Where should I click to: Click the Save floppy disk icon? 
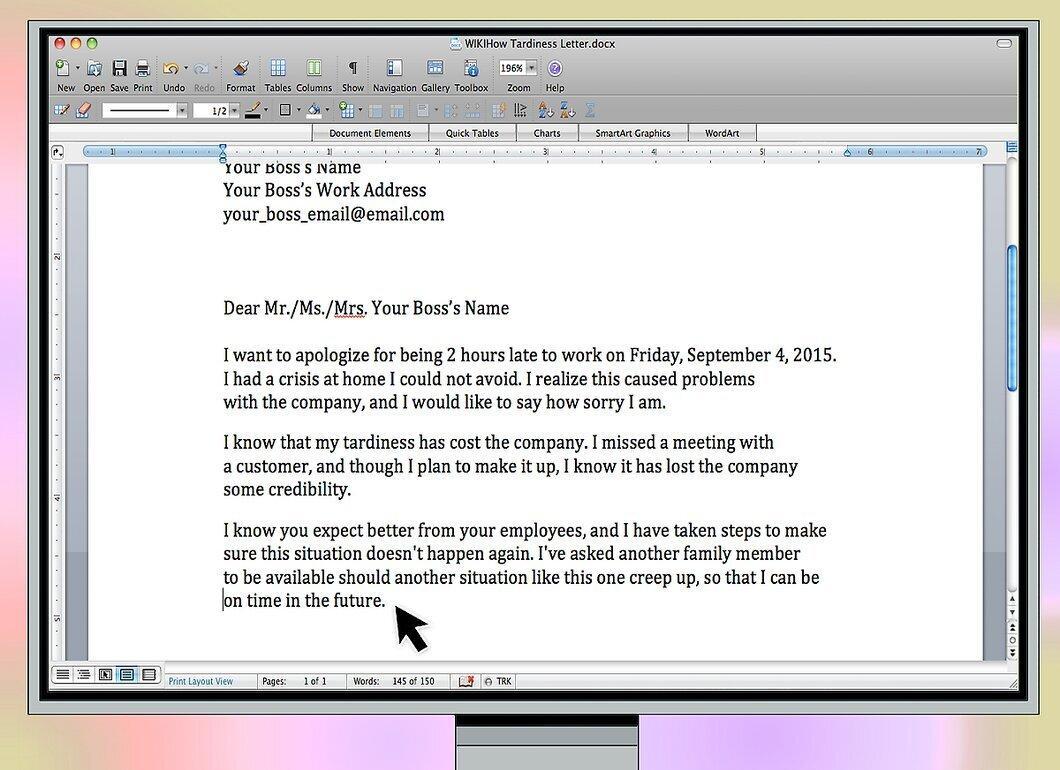(x=120, y=68)
